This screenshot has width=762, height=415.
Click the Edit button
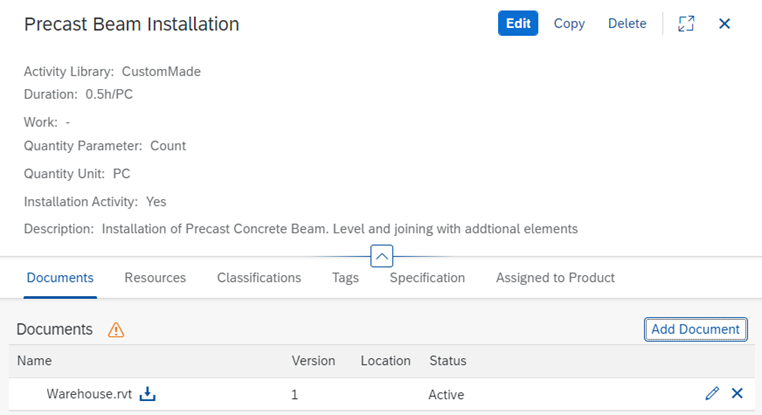pos(518,23)
